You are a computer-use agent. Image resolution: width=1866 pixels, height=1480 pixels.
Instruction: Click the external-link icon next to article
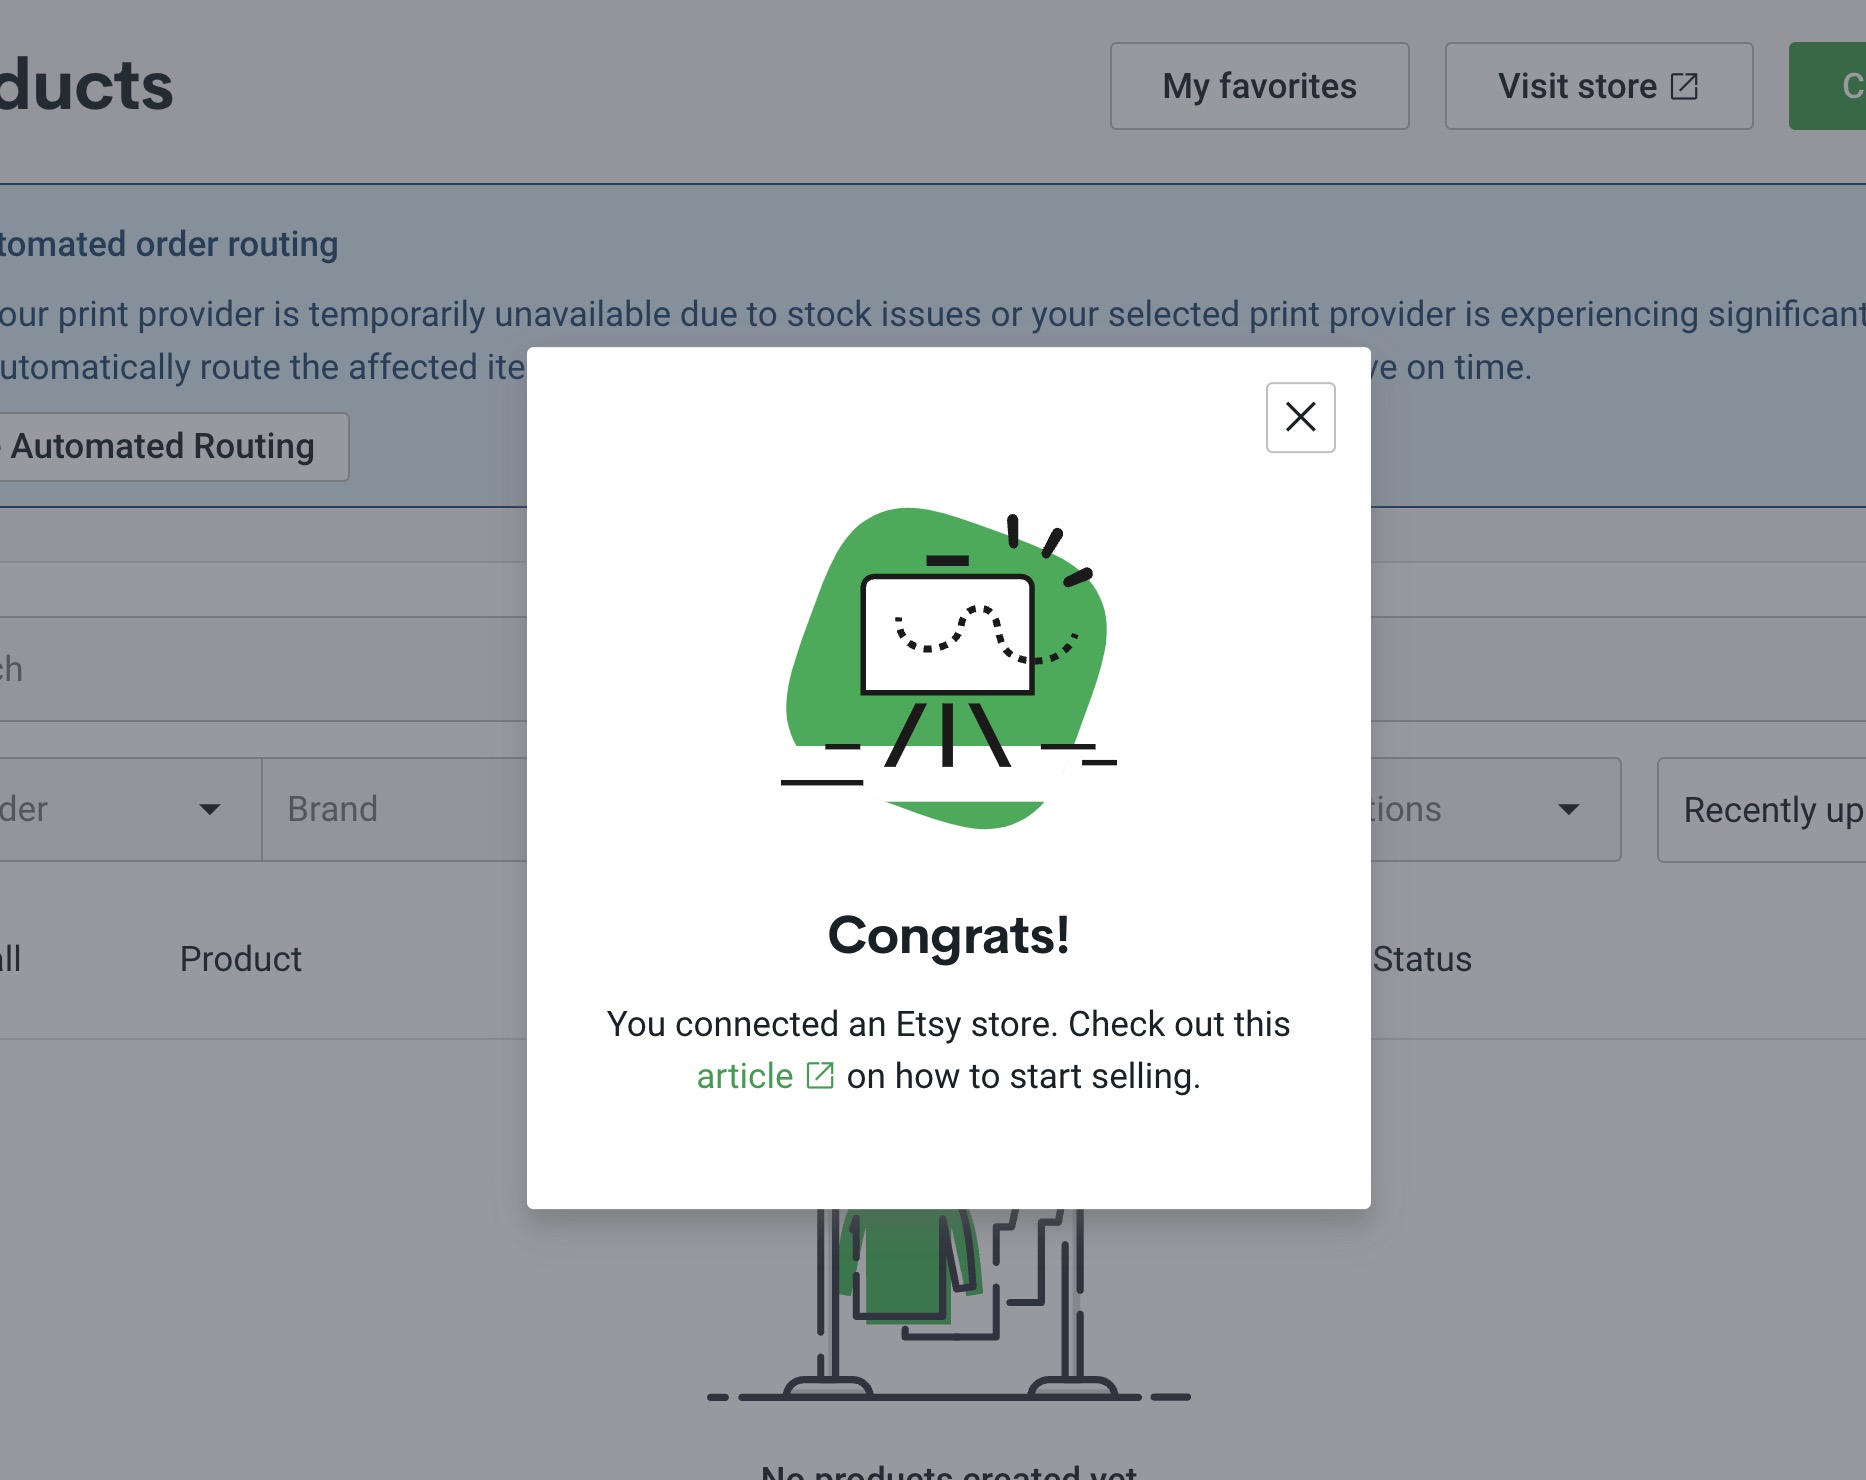tap(819, 1075)
